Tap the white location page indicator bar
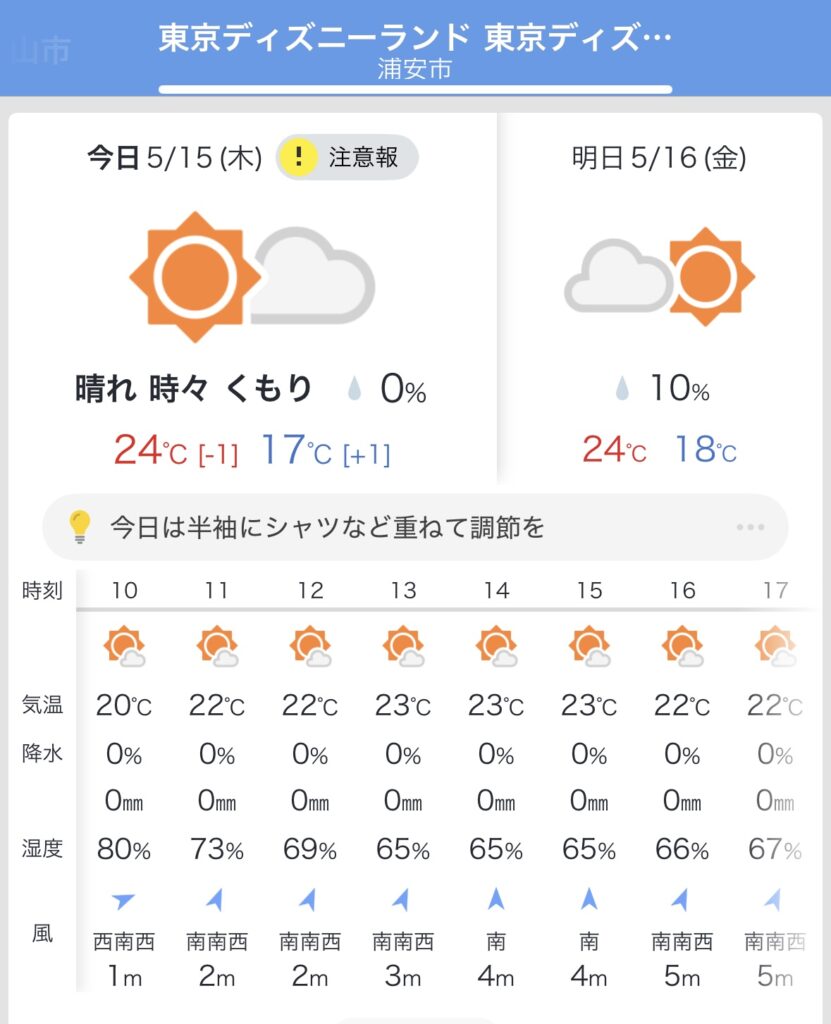The height and width of the screenshot is (1024, 831). (x=415, y=90)
